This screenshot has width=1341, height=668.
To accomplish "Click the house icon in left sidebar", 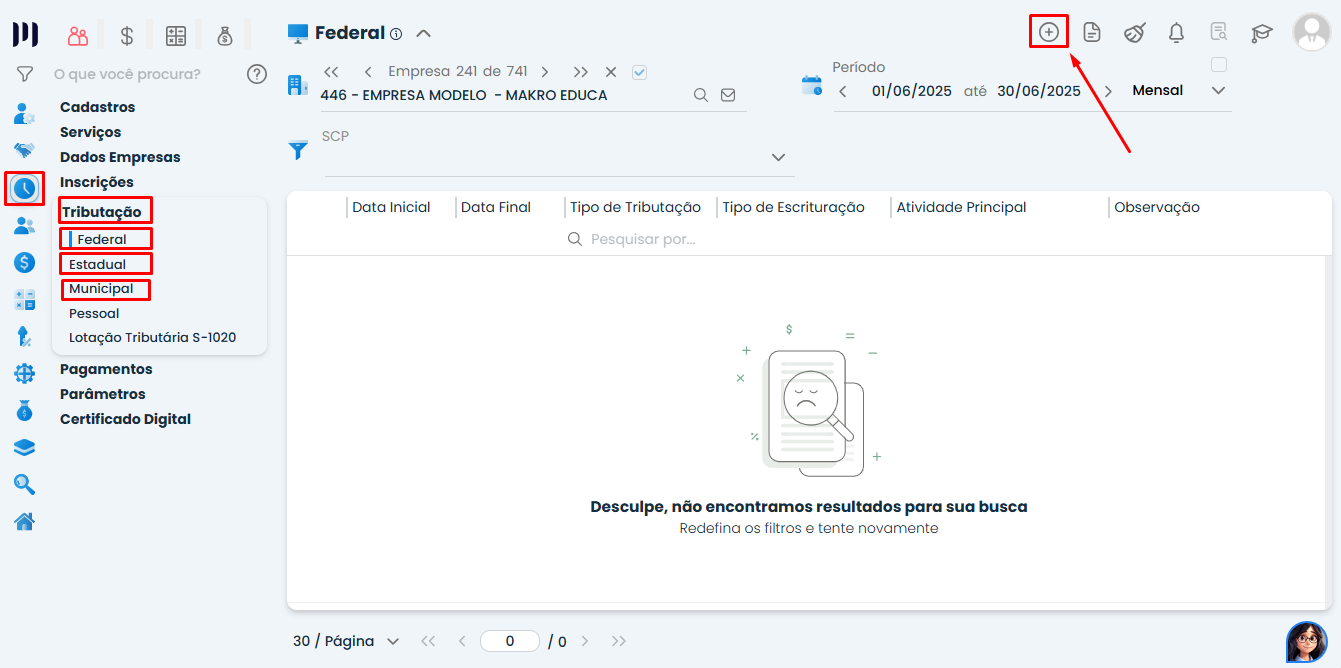I will 24,521.
